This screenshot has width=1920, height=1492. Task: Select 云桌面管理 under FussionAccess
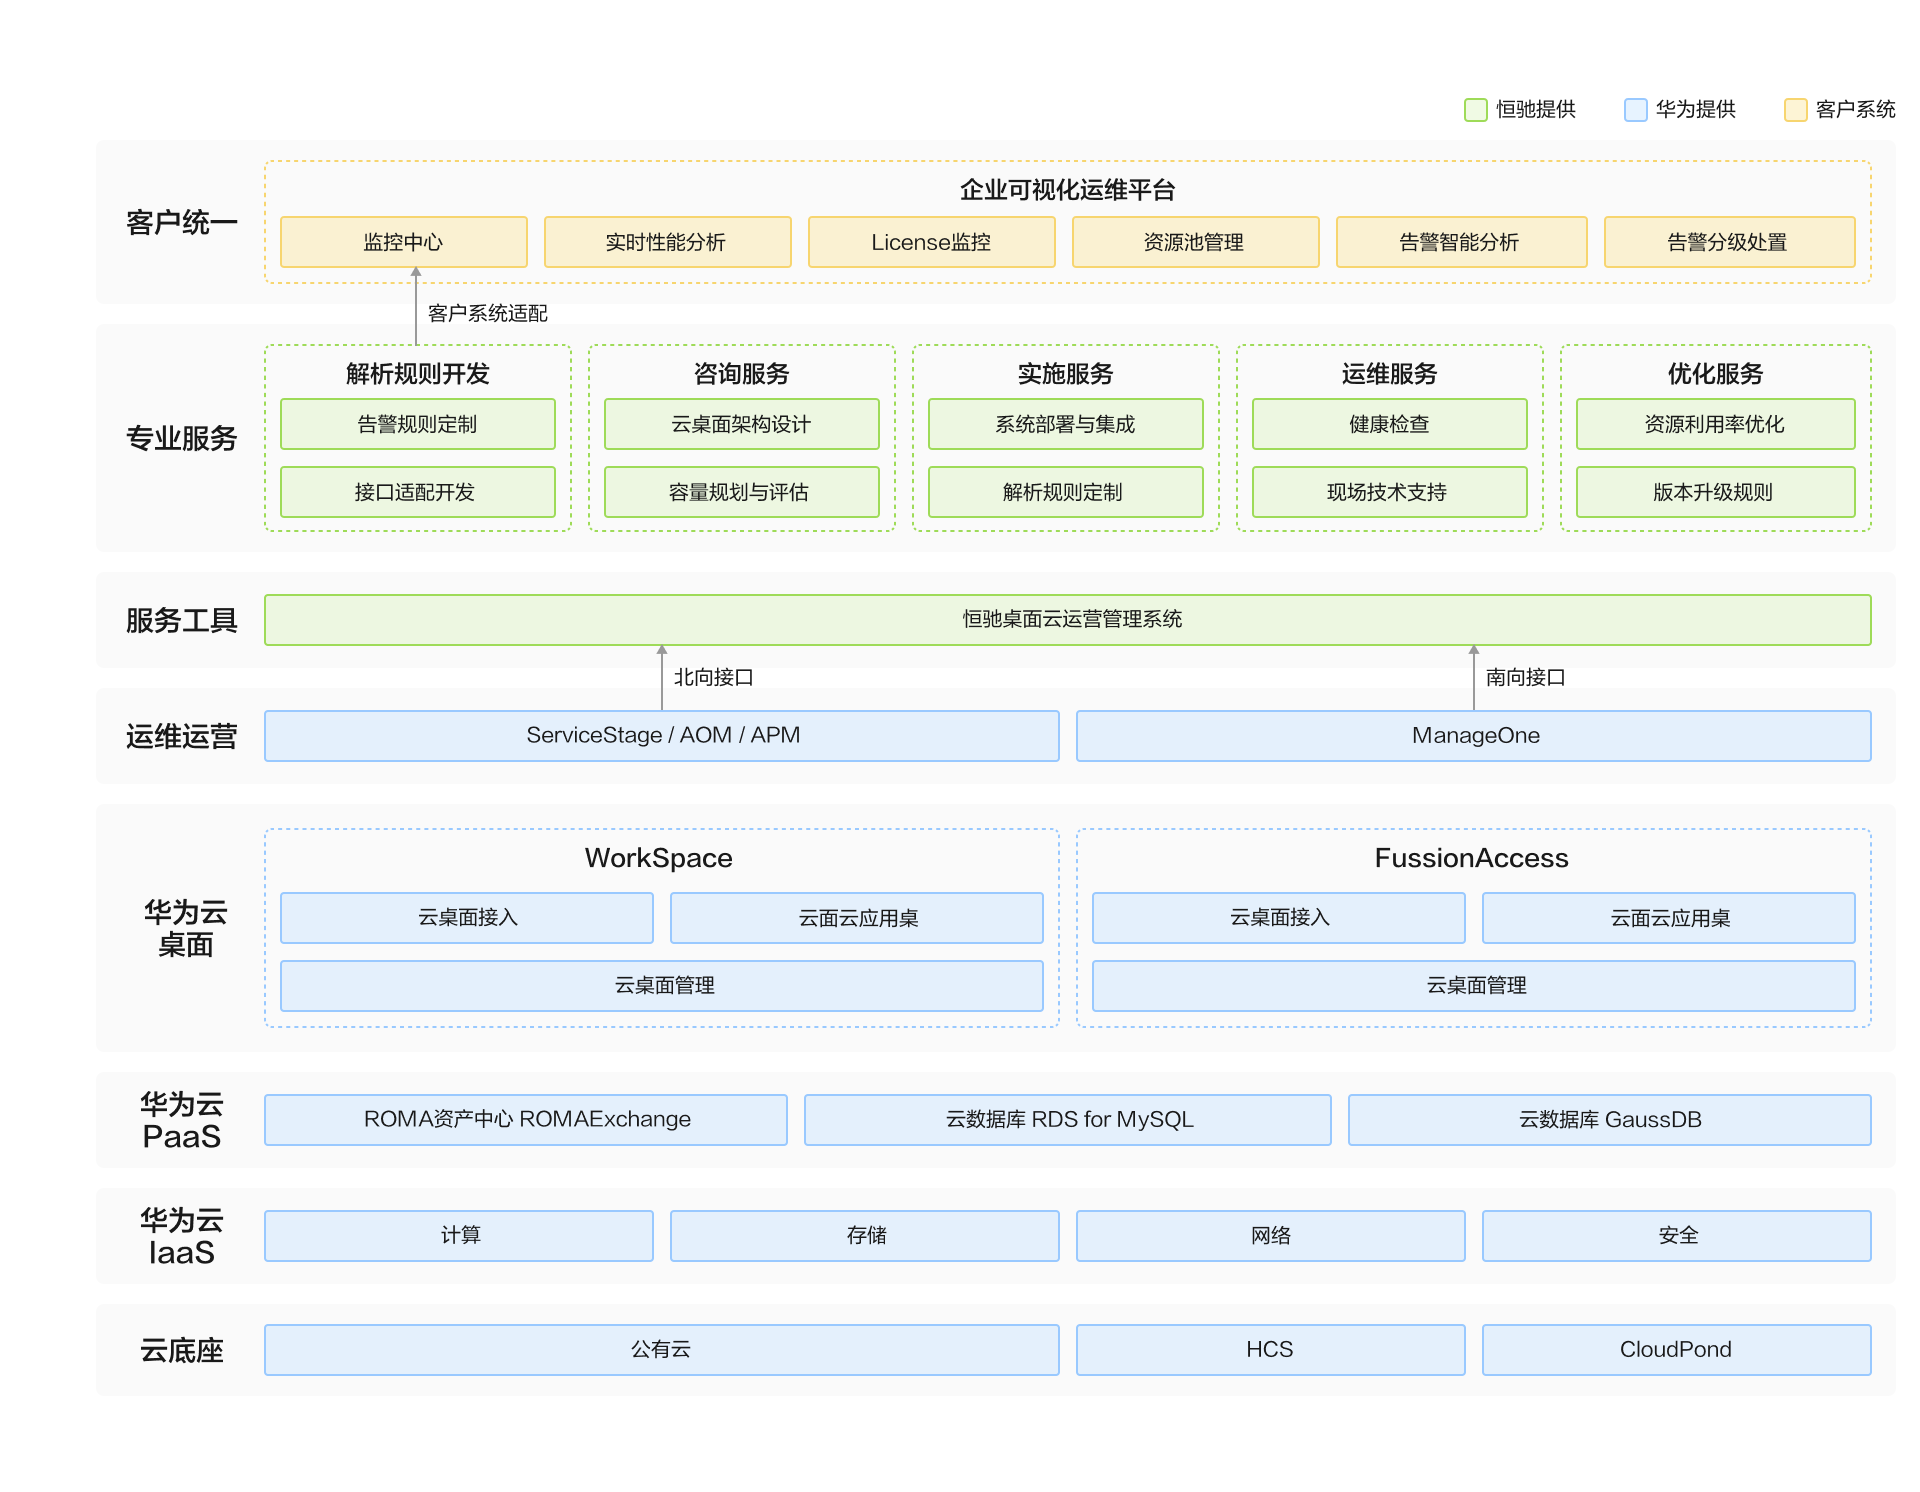pos(1474,986)
